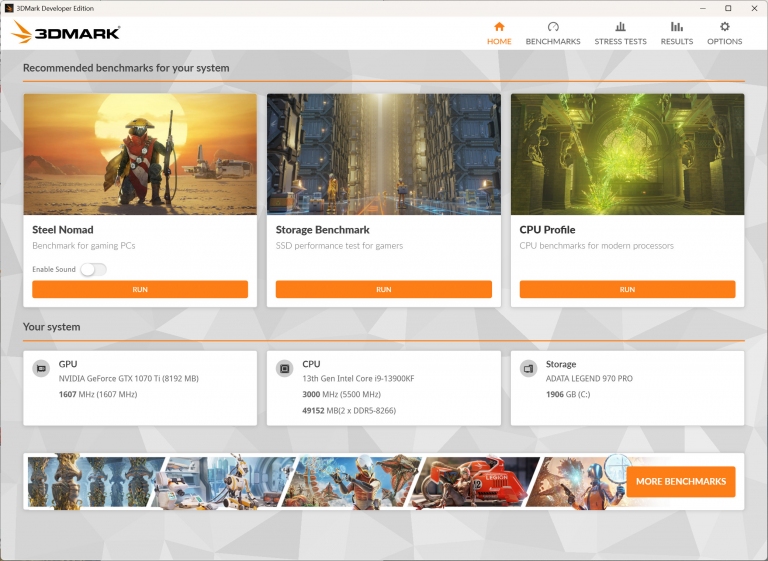Maximize the 3DMark window

pos(727,8)
